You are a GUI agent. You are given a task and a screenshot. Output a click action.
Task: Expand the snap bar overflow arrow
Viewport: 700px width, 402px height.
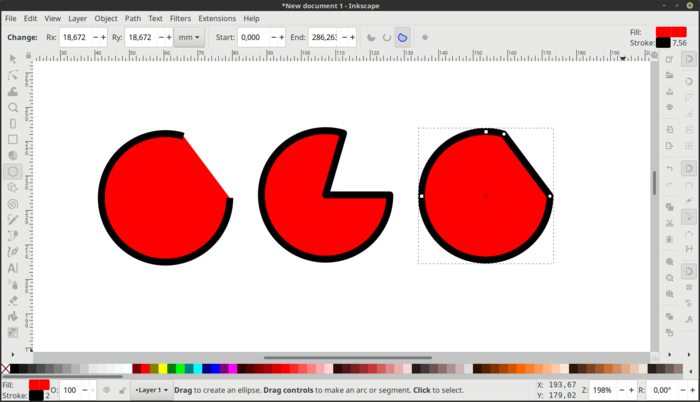tap(689, 354)
